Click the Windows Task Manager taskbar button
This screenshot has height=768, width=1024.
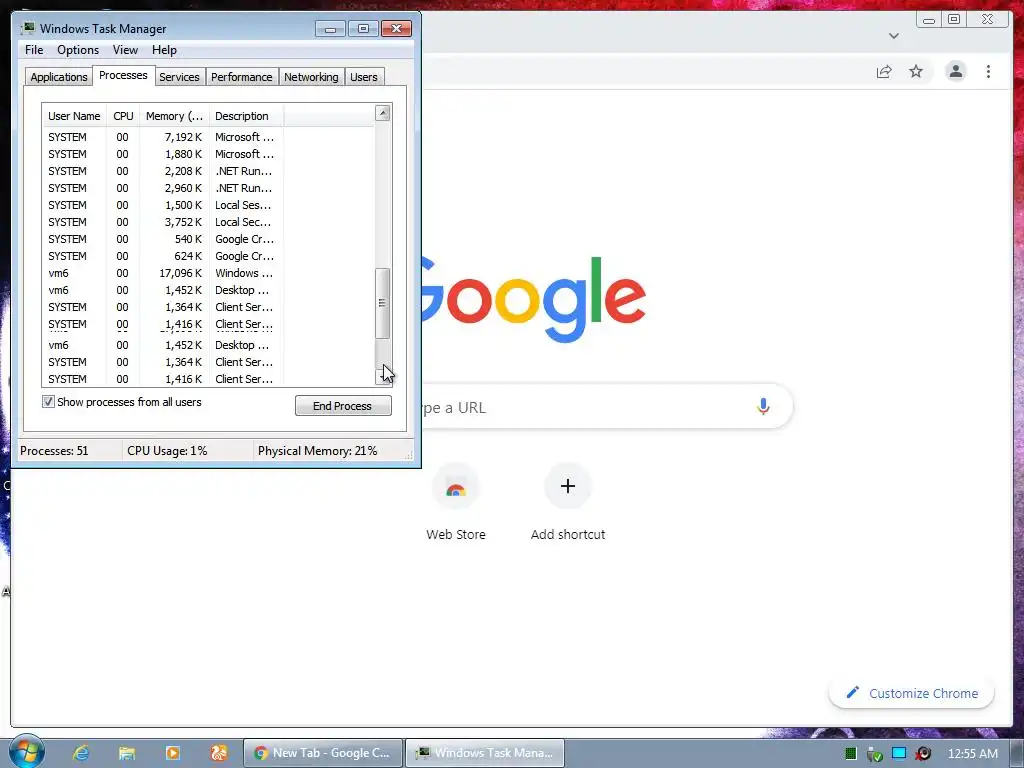(485, 753)
